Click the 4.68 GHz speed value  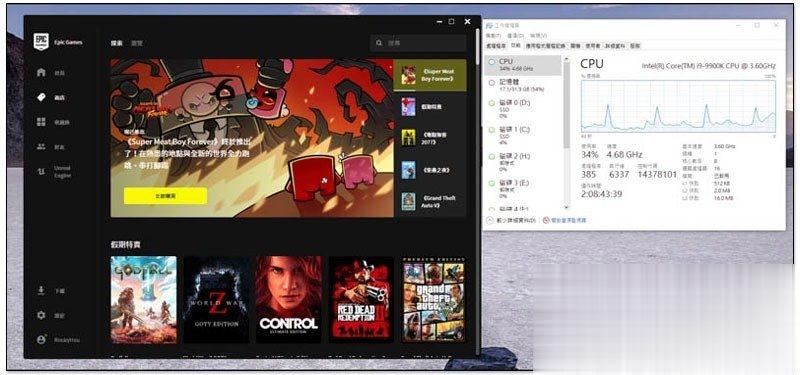pyautogui.click(x=624, y=154)
